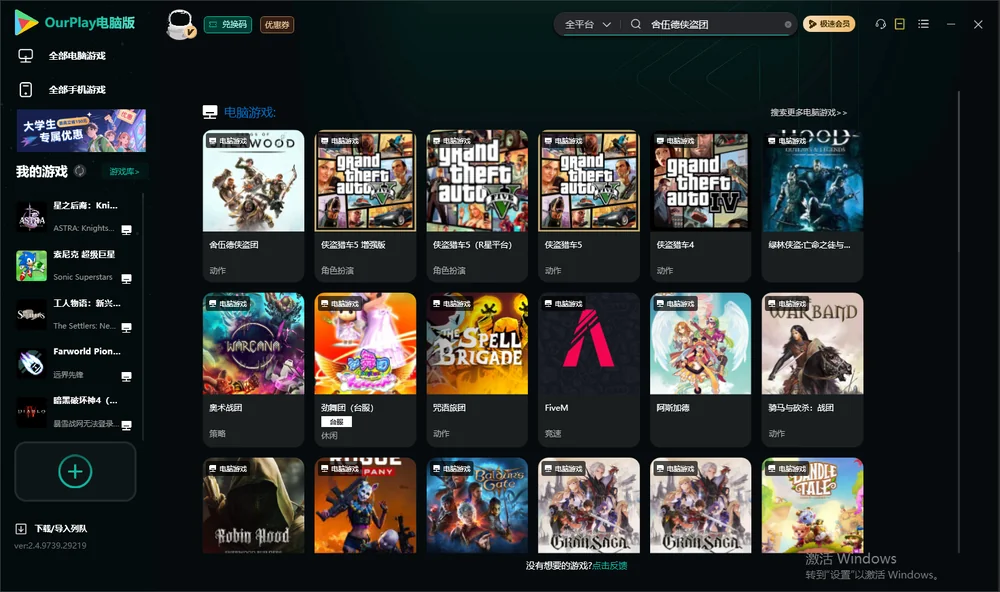Select 索尼克 超级巨星 in my games

coord(75,265)
